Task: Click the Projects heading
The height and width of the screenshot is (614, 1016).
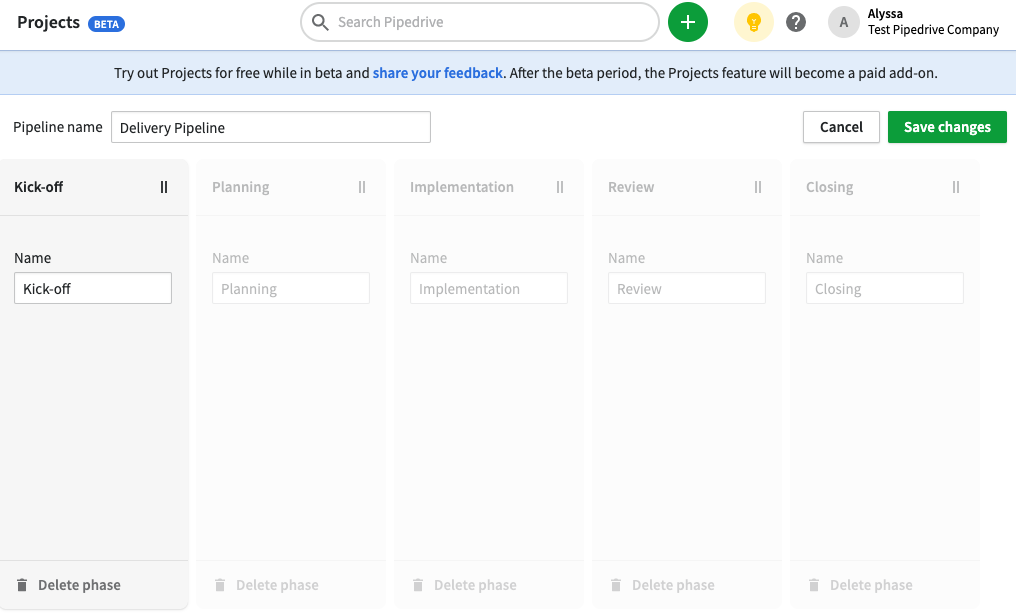Action: click(x=47, y=22)
